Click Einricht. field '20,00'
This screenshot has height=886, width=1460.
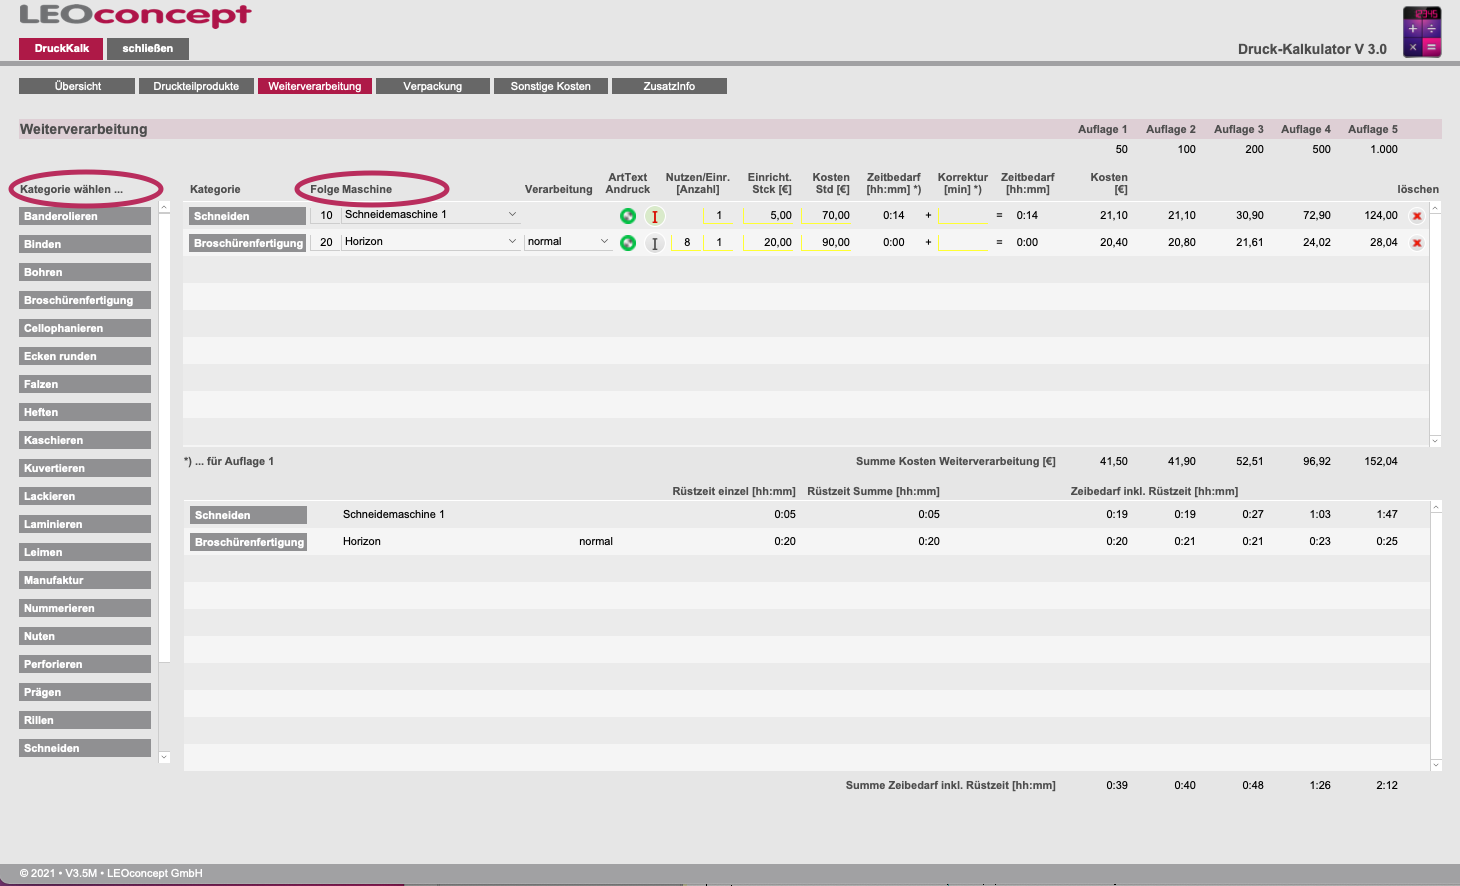[768, 242]
